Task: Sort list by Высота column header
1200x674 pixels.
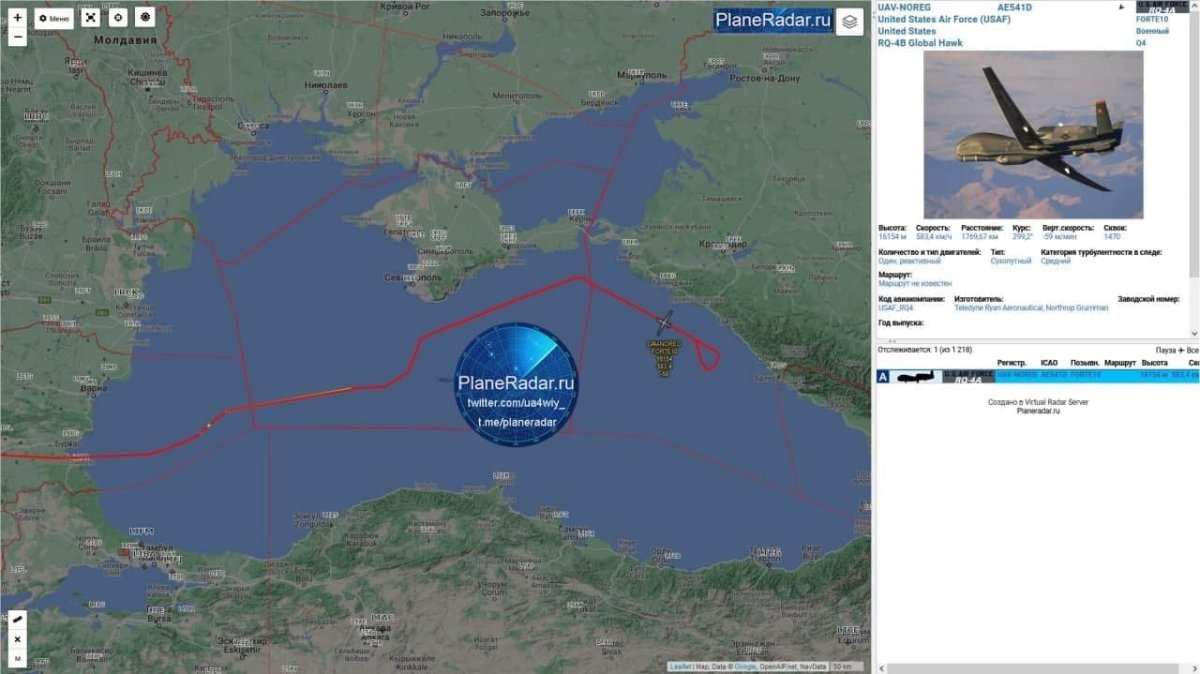Action: (1155, 362)
